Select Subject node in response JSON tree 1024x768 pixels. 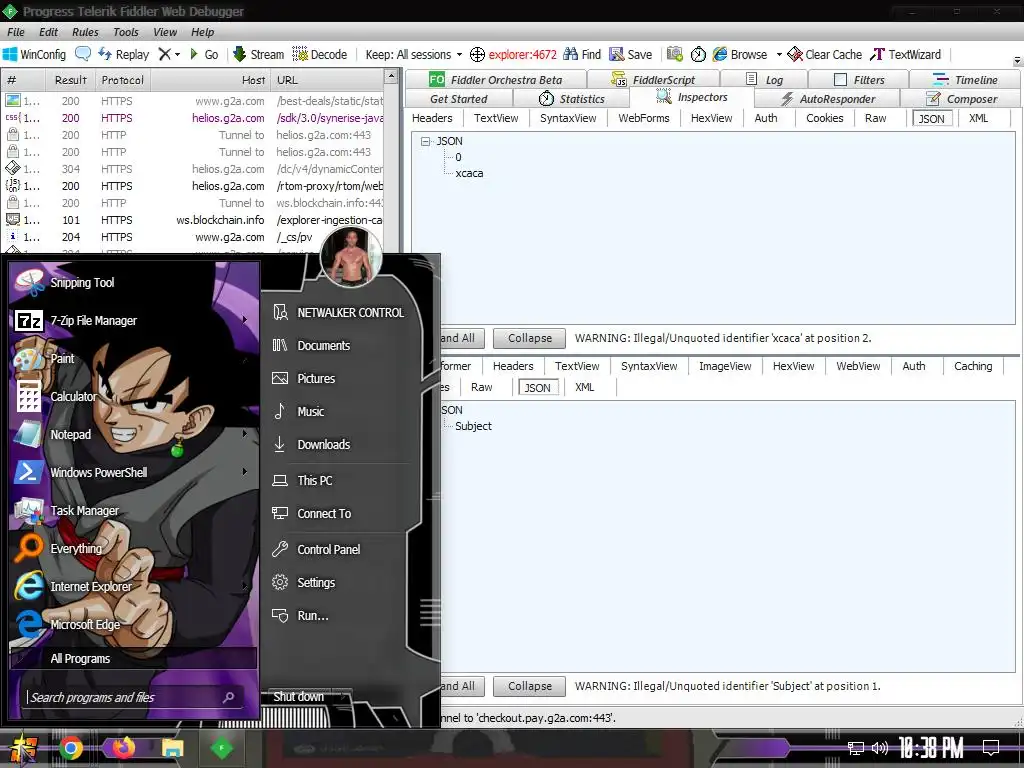point(473,426)
